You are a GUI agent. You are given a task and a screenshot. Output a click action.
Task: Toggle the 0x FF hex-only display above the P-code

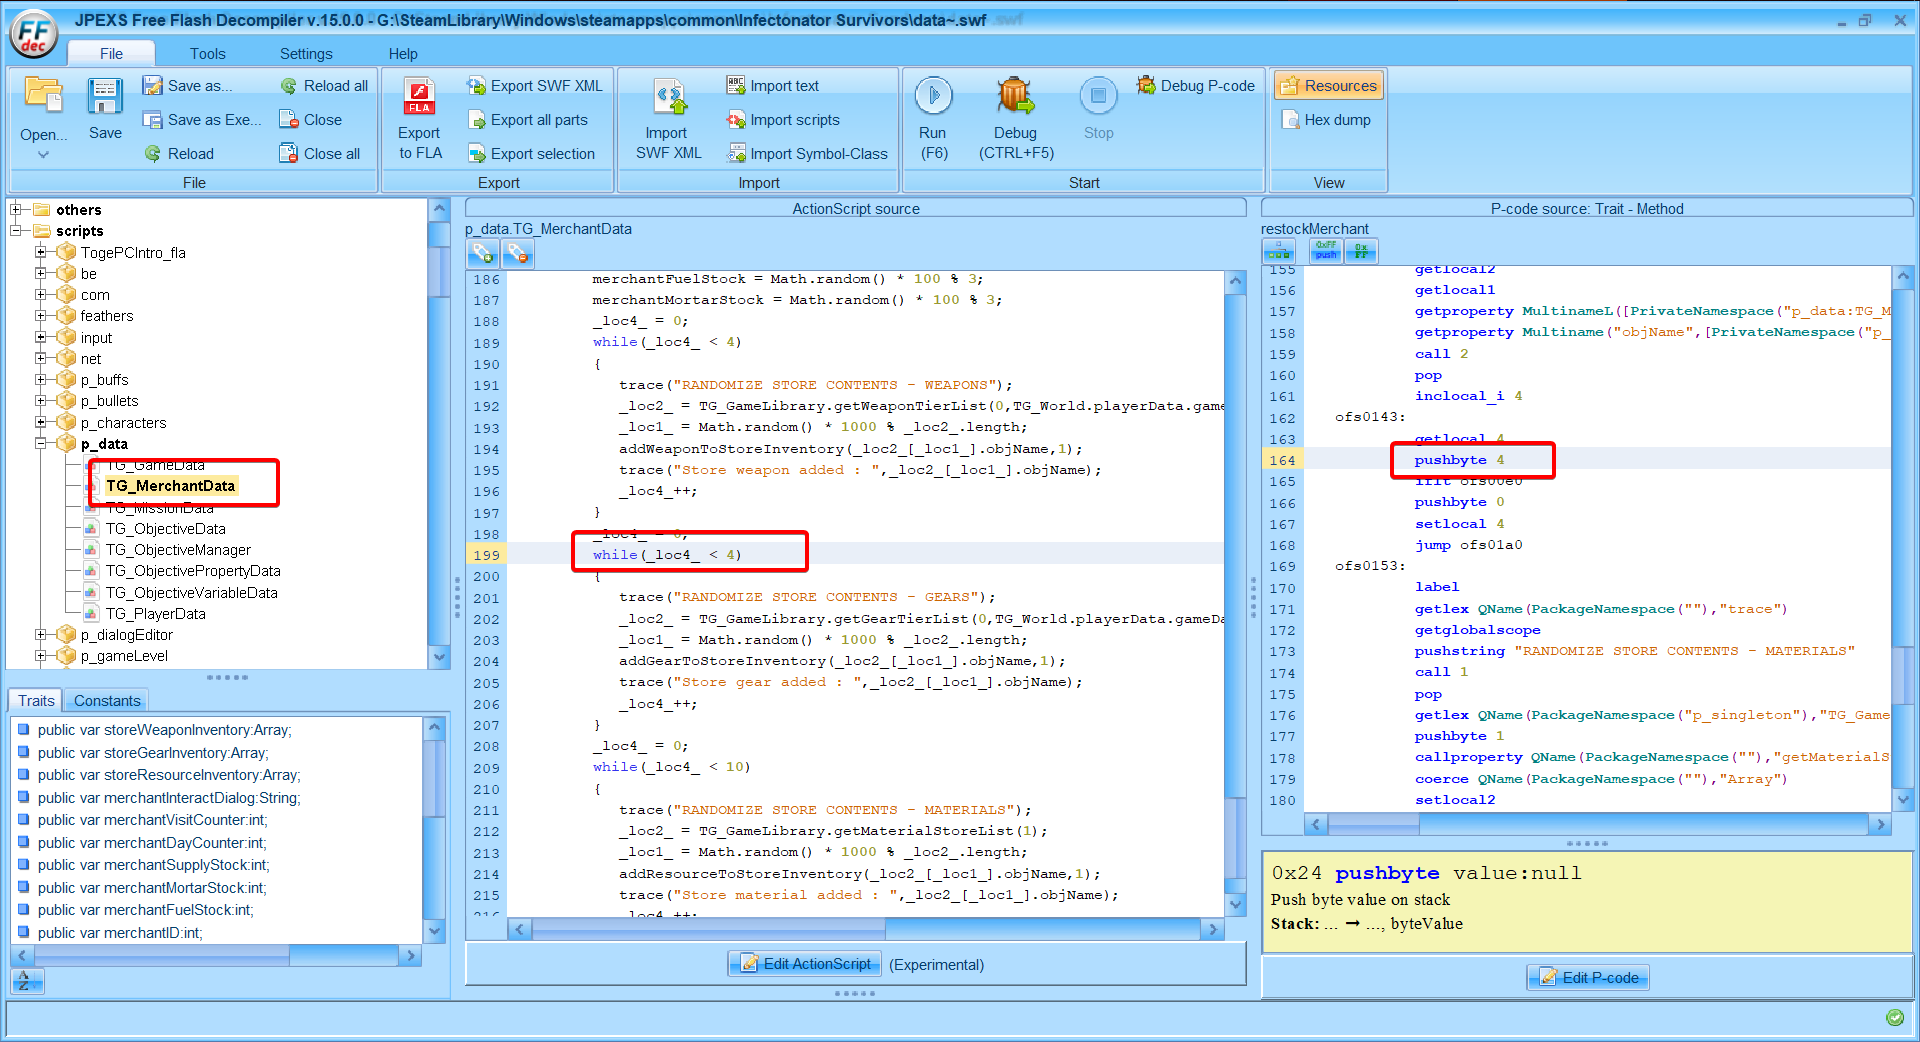point(1361,252)
